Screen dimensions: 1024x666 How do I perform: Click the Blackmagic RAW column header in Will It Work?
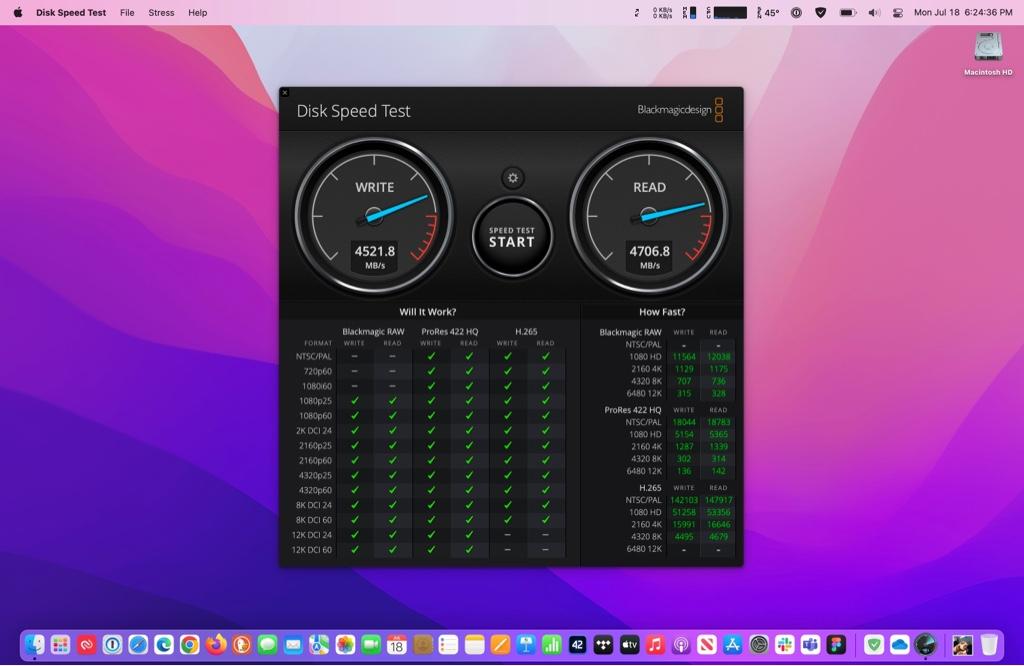(374, 332)
